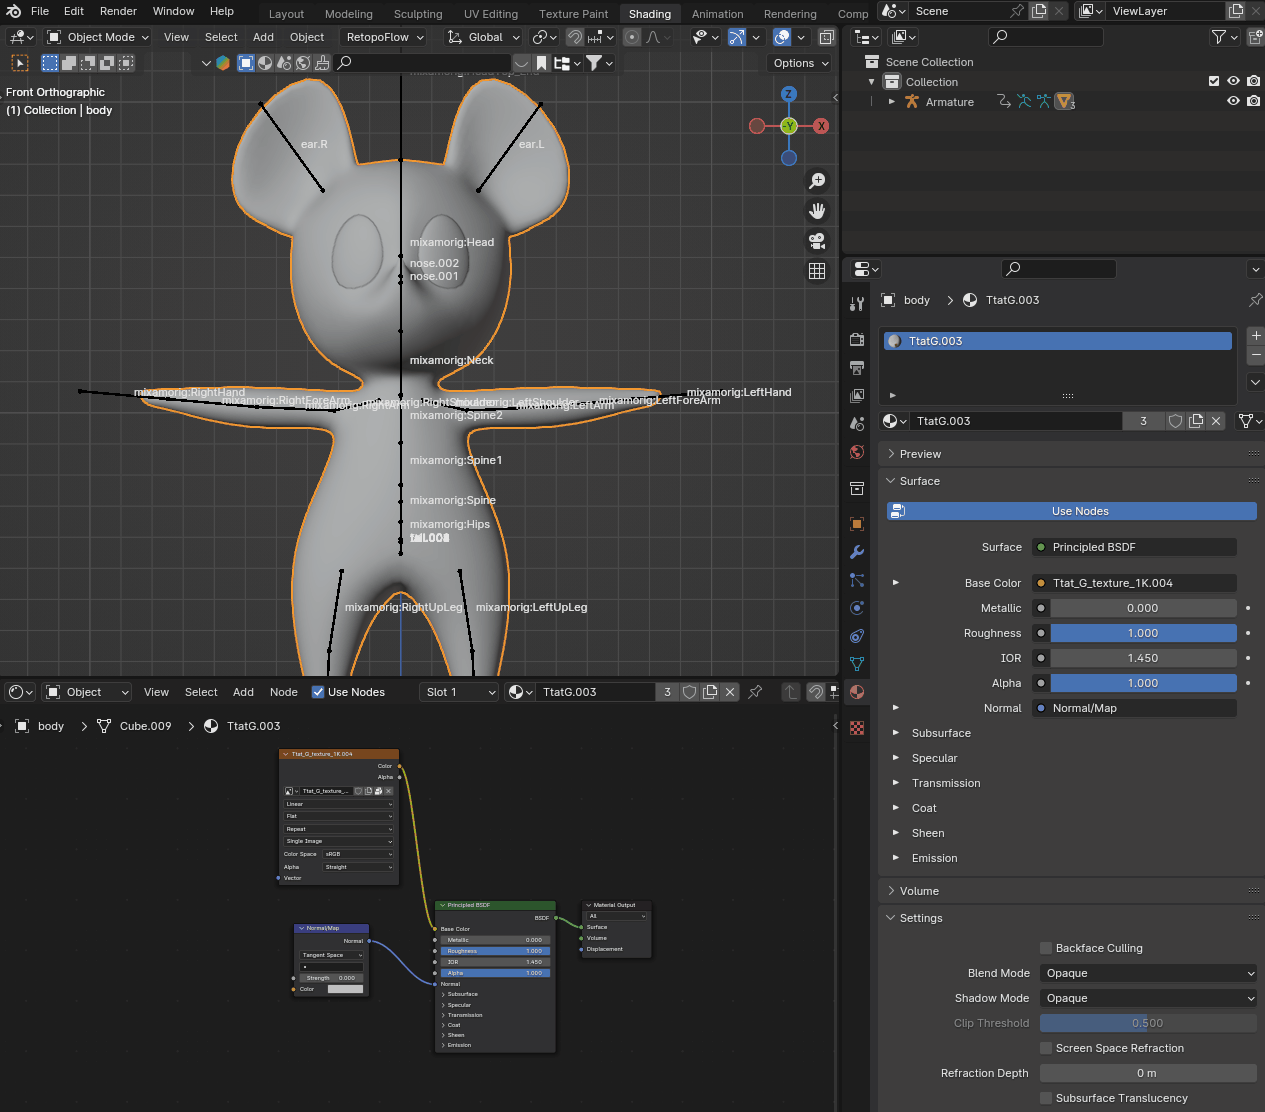
Task: Select the Tweak select tool icon
Action: tap(20, 63)
